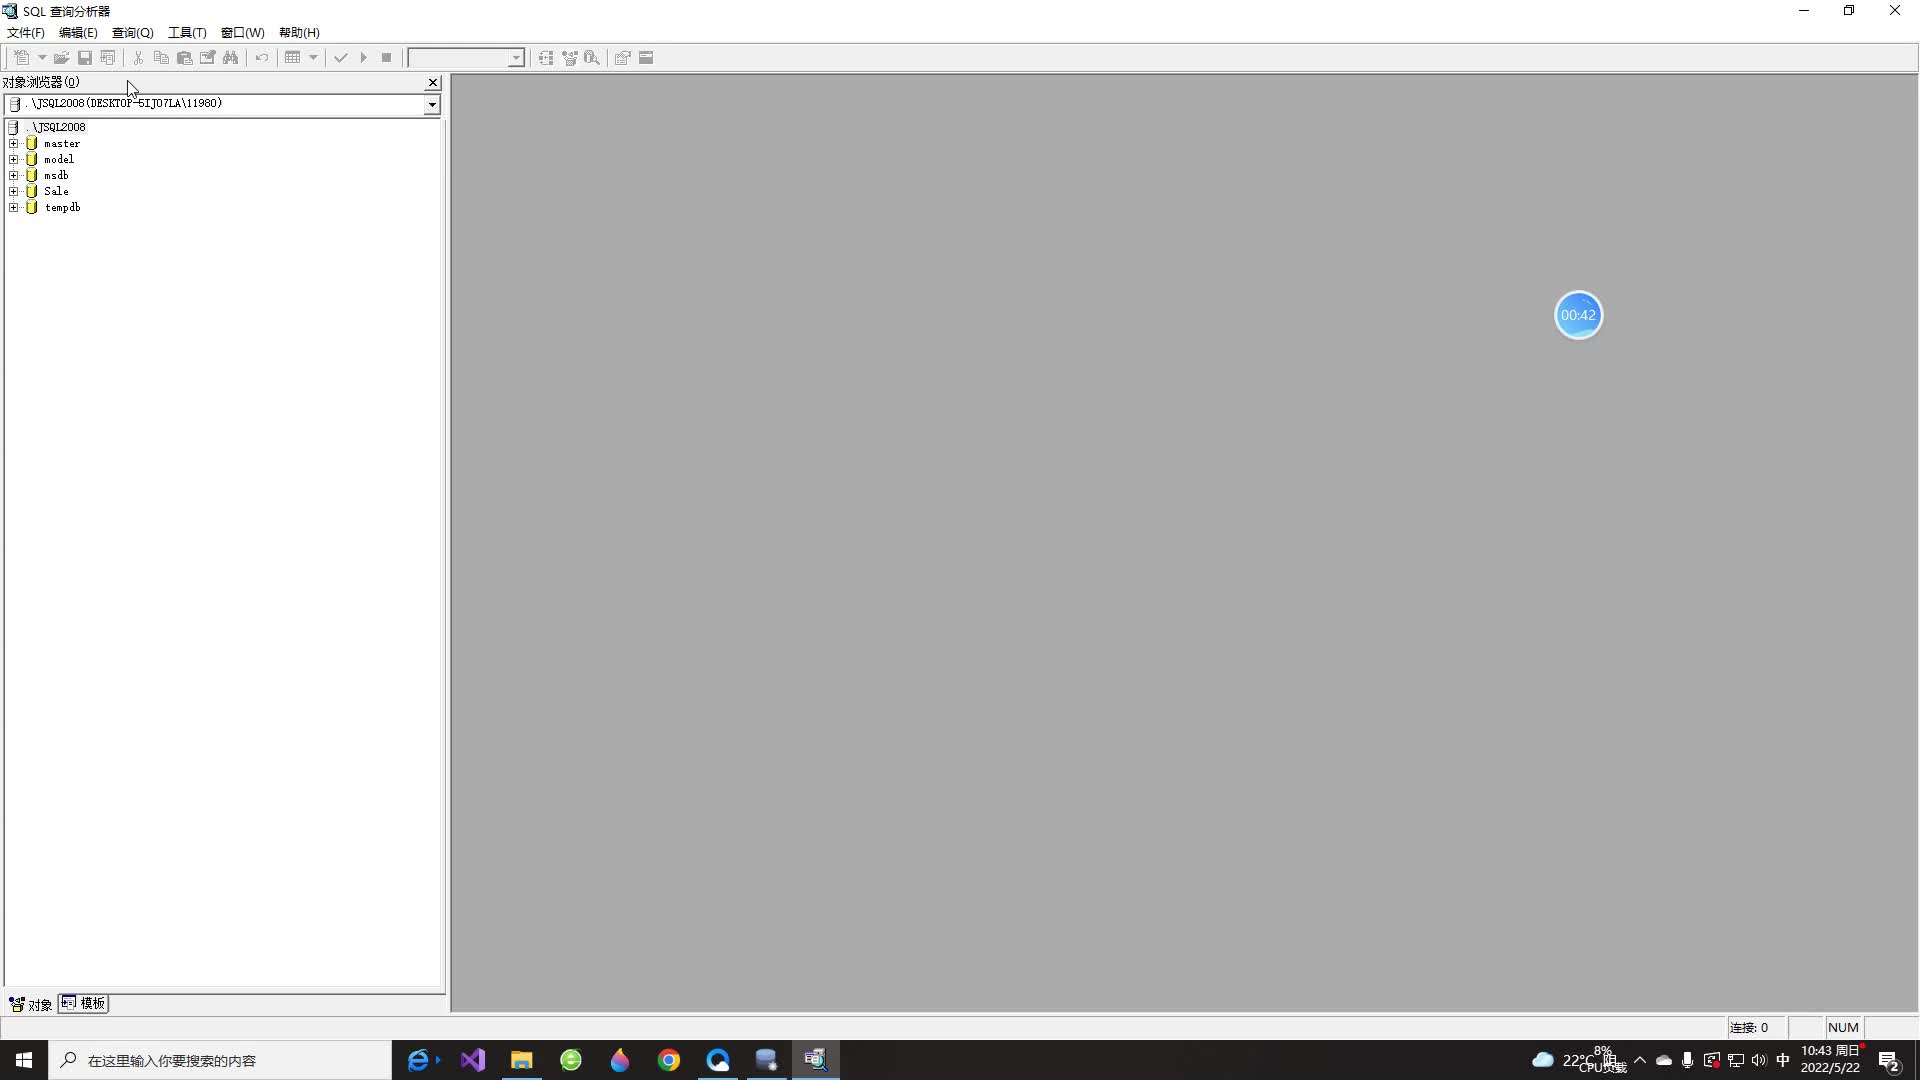1920x1080 pixels.
Task: Click the SQL Query Analyzer taskbar icon
Action: pos(816,1060)
